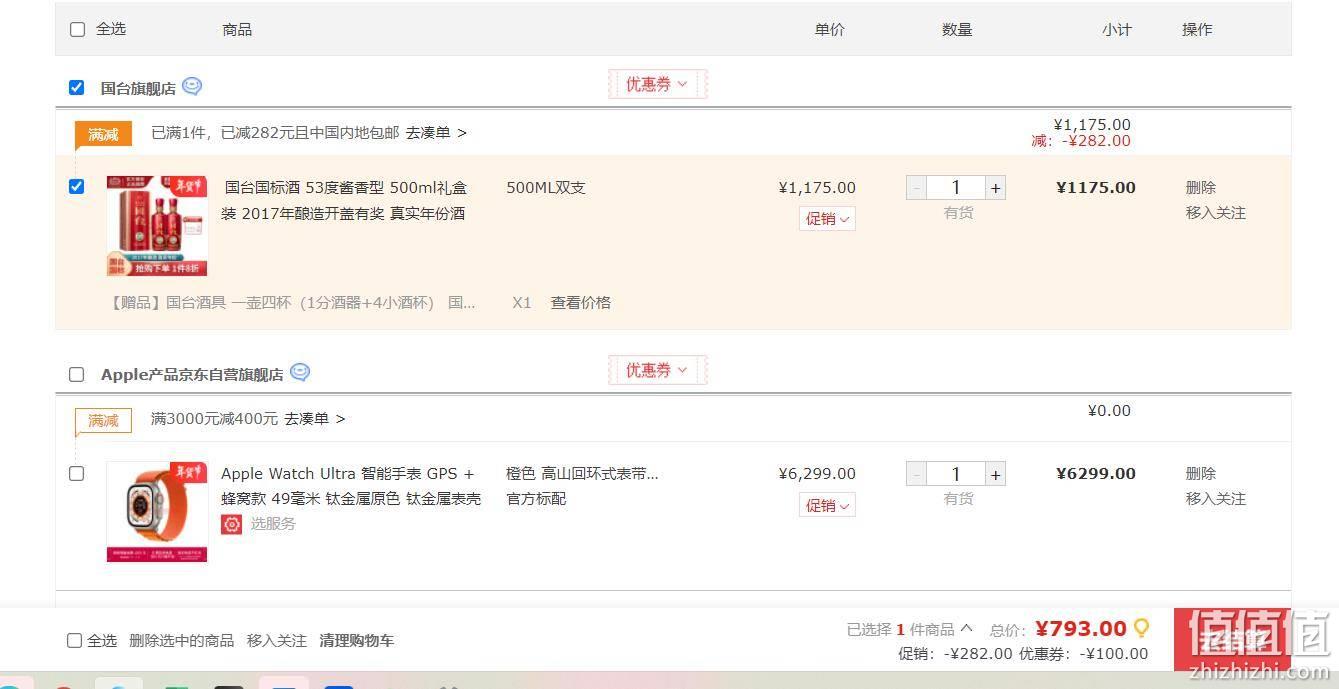Click 去凑单 next to 满3000元减400元
Viewport: 1339px width, 689px height.
pyautogui.click(x=315, y=418)
